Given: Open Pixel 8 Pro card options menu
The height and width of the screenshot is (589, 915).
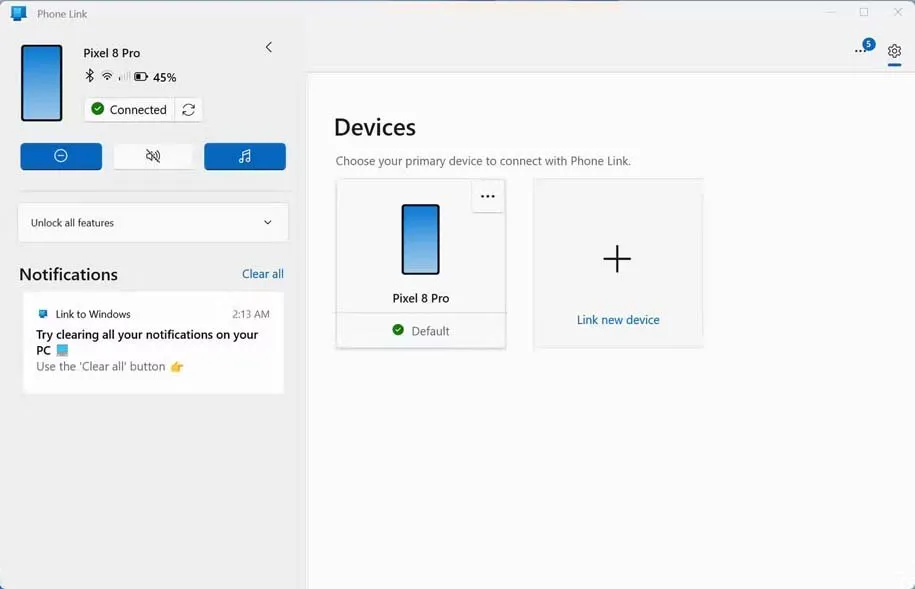Looking at the screenshot, I should tap(487, 197).
